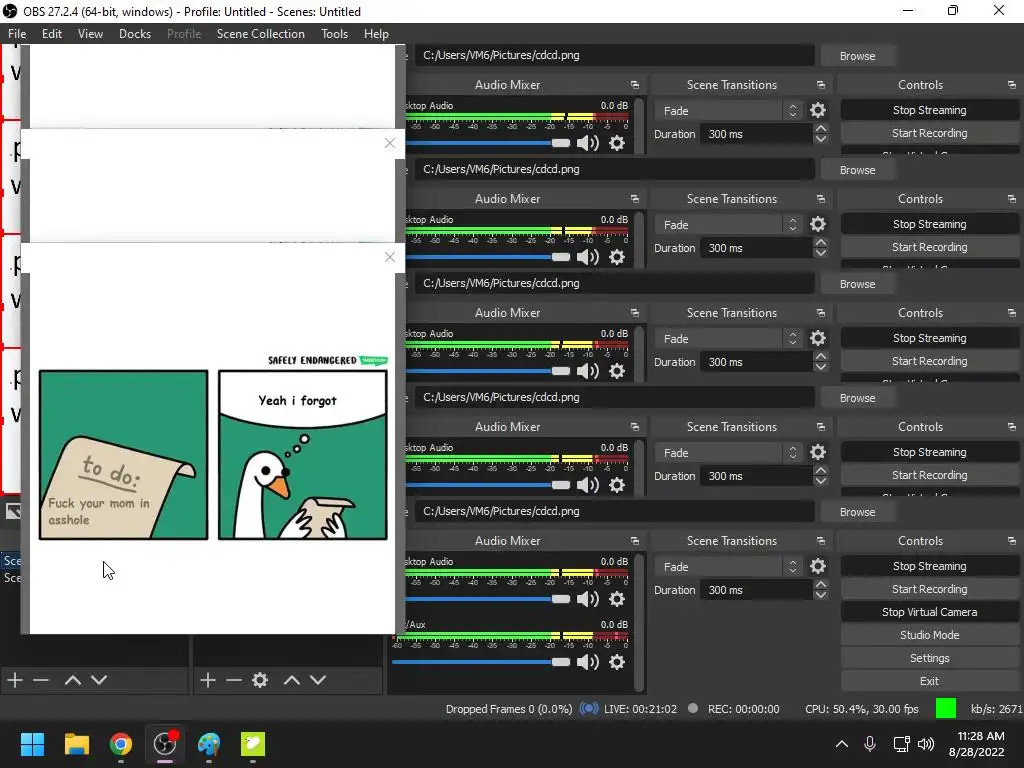The height and width of the screenshot is (768, 1024).
Task: Pop out the topmost Controls dock
Action: point(1012,85)
